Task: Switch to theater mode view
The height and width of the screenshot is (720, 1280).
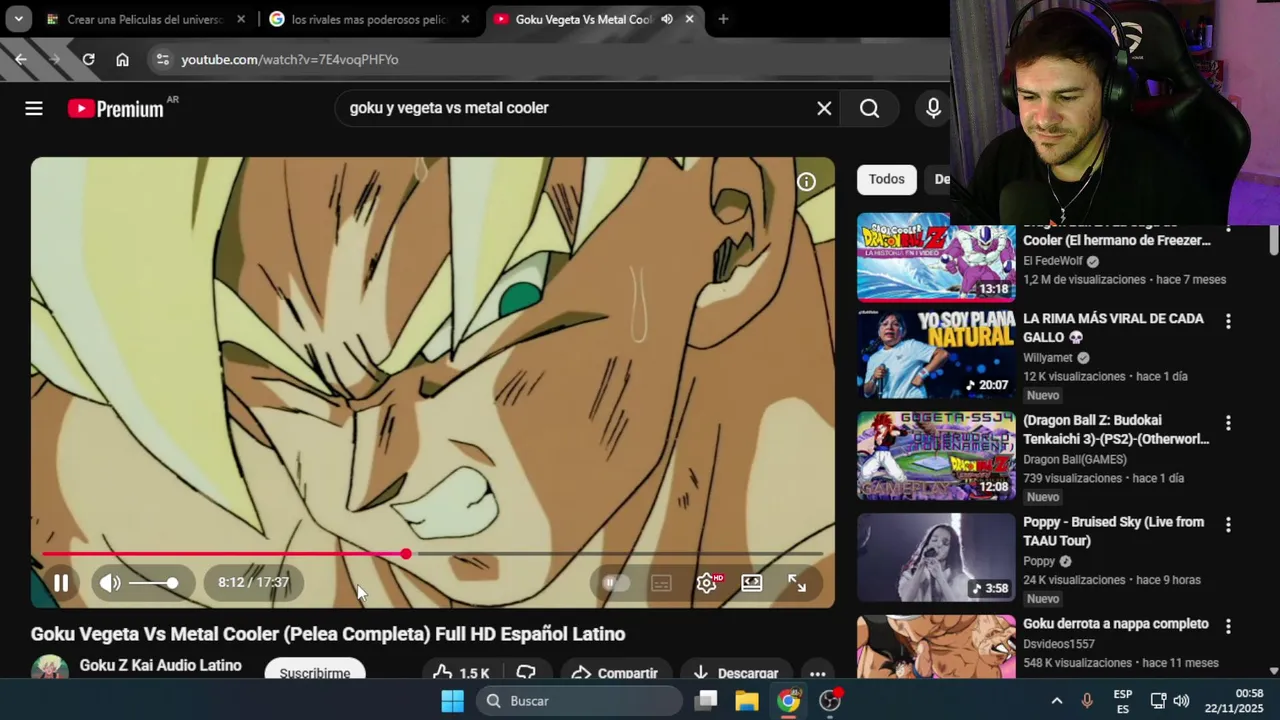Action: point(752,583)
